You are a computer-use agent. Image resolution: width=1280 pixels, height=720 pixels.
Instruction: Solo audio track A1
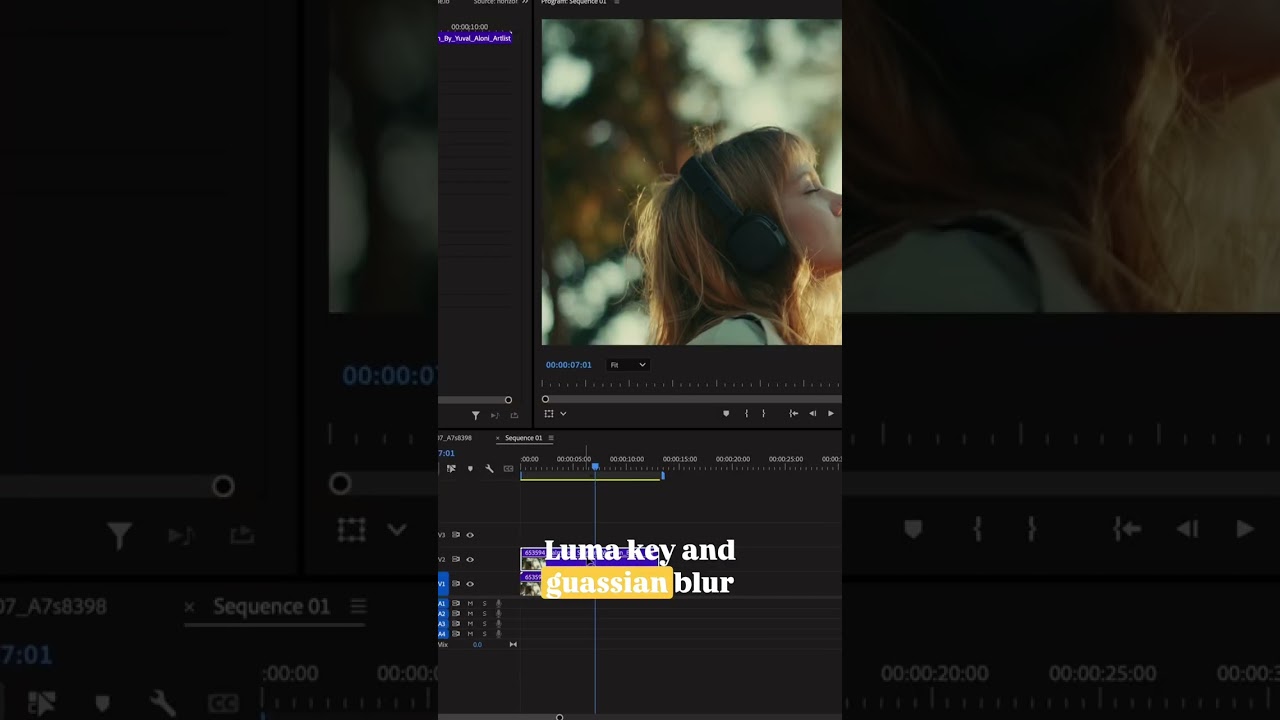pyautogui.click(x=484, y=603)
